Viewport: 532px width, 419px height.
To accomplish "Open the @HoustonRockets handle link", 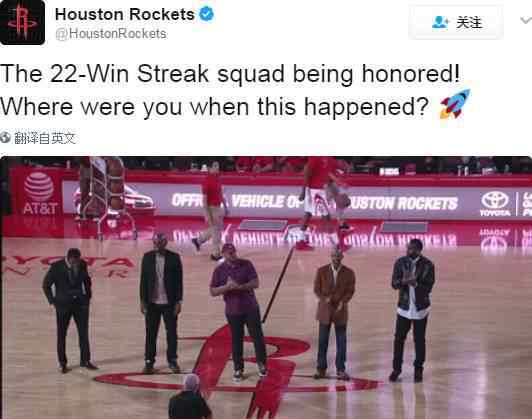I will [x=111, y=34].
